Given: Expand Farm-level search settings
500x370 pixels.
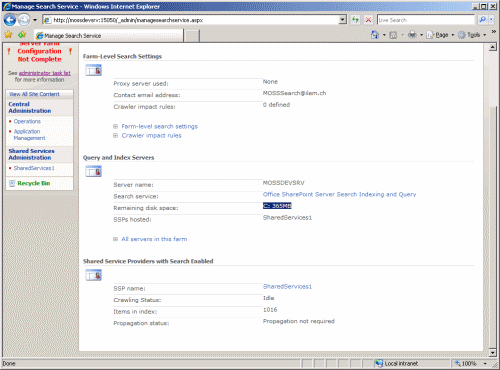Looking at the screenshot, I should click(159, 126).
